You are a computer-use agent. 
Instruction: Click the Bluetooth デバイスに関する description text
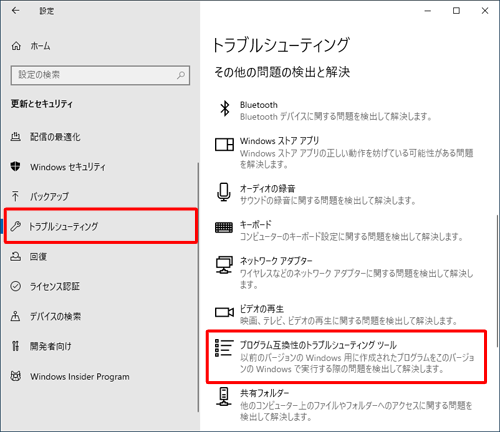click(336, 117)
